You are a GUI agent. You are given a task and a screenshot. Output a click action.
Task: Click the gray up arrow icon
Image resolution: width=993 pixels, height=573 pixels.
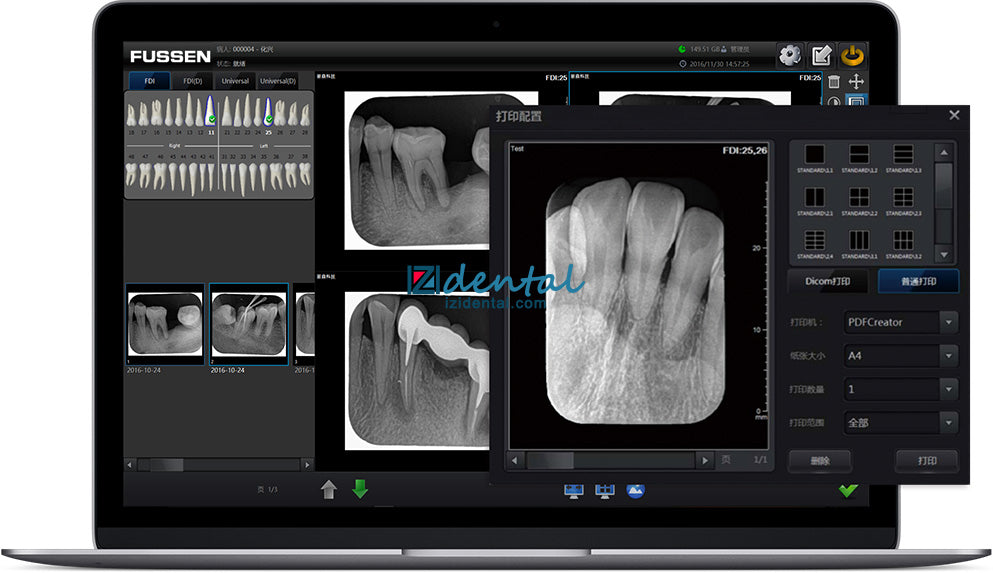[329, 490]
